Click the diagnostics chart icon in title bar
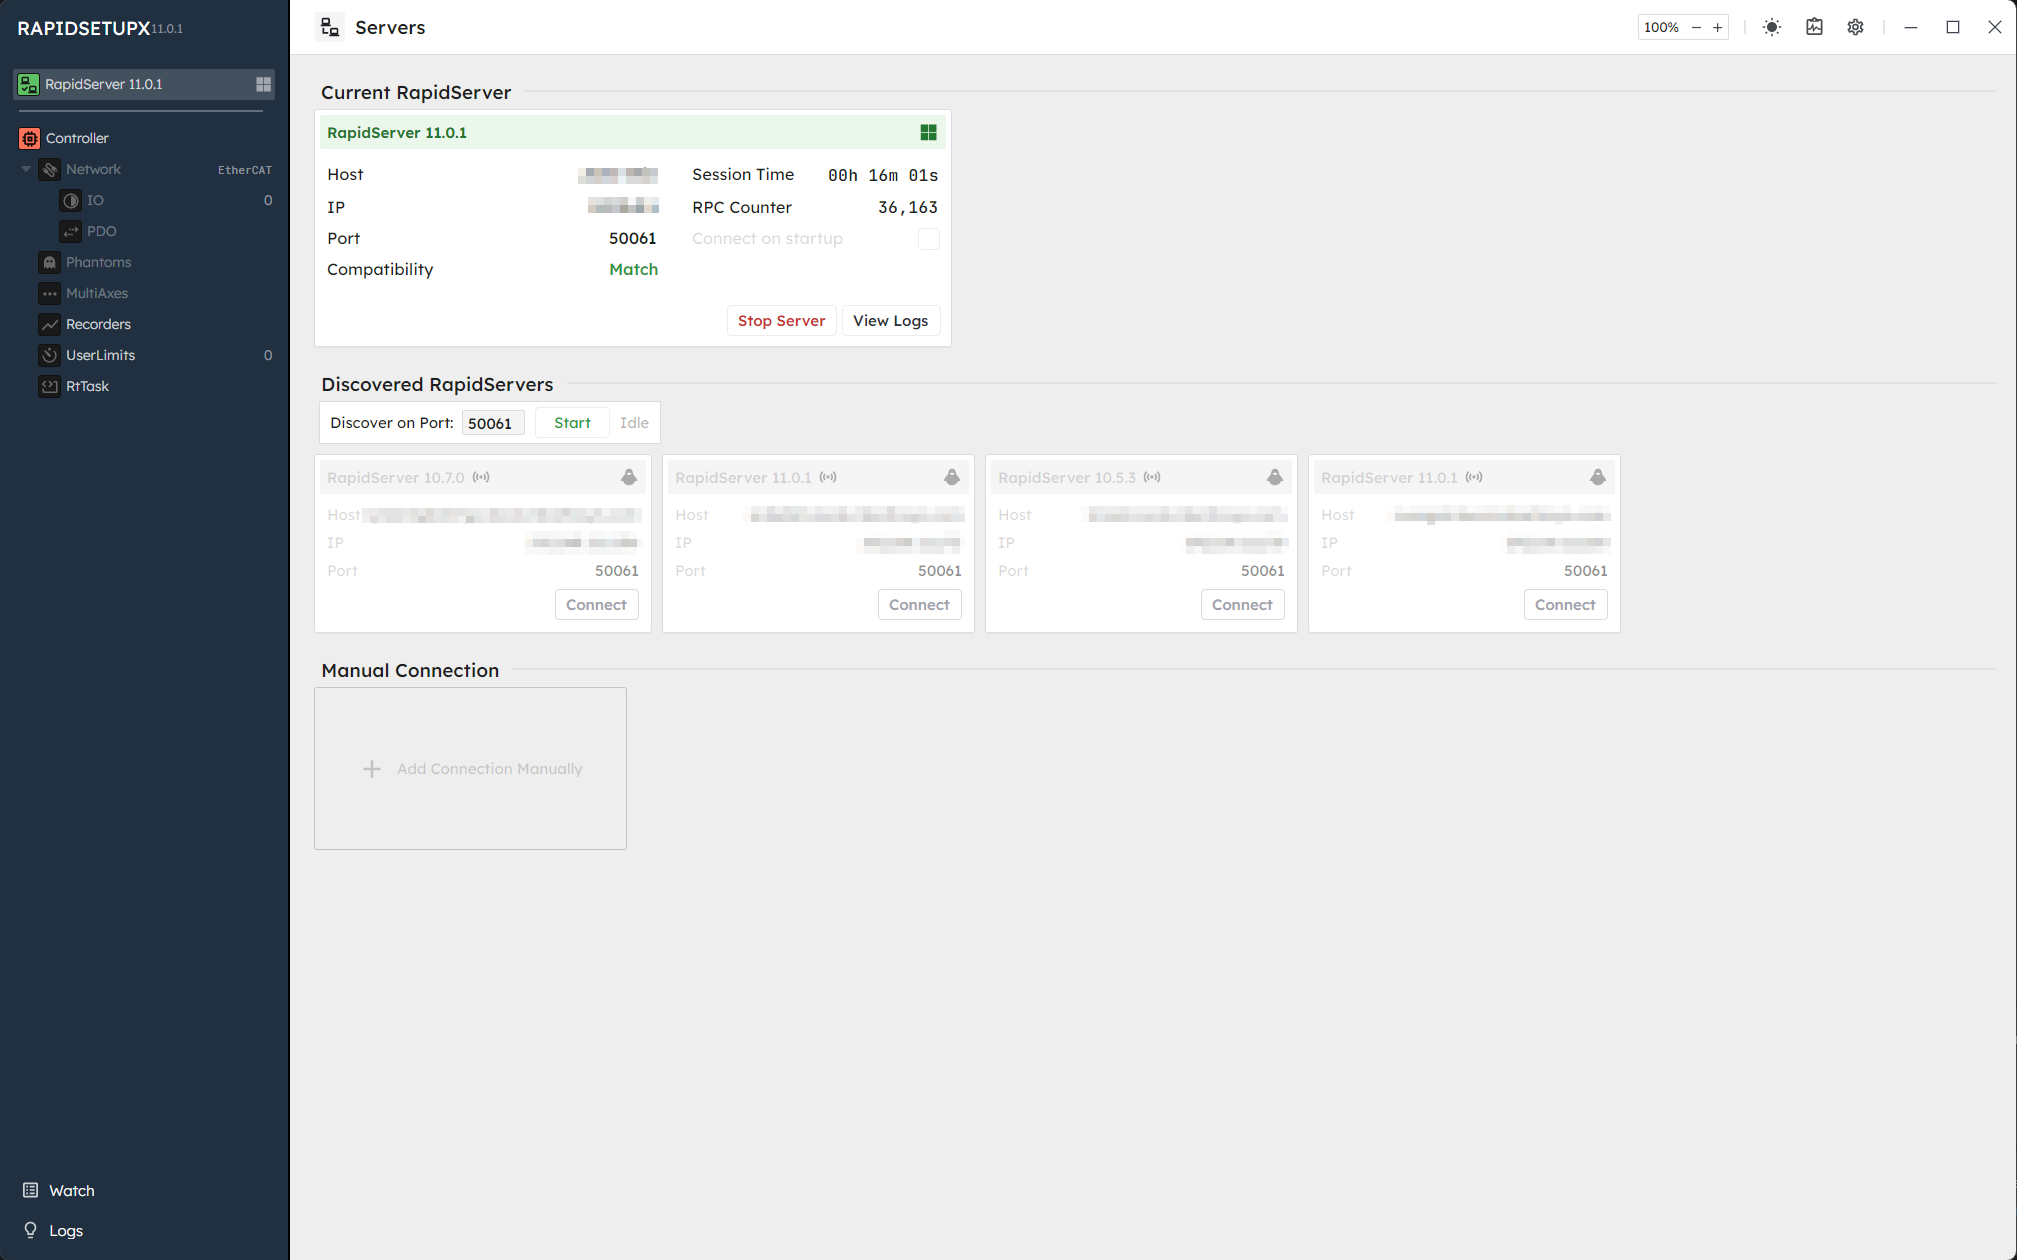The height and width of the screenshot is (1260, 2017). coord(1814,27)
